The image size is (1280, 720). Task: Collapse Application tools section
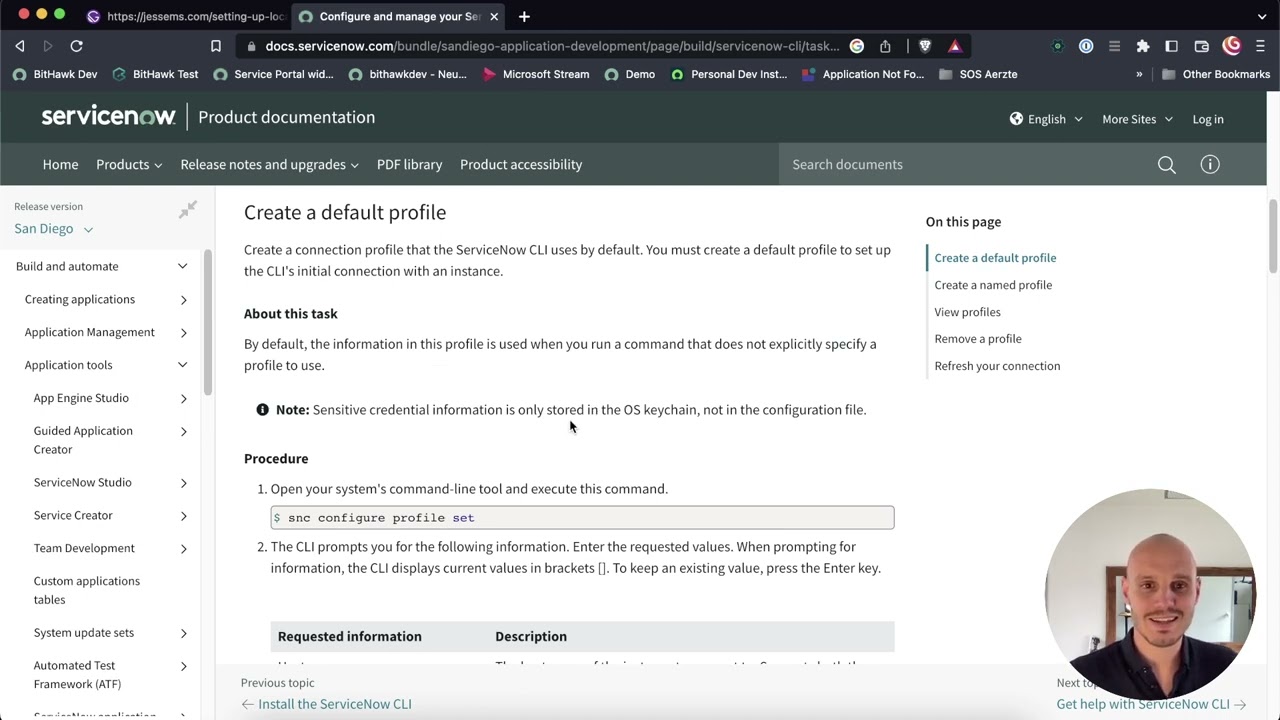pos(182,365)
